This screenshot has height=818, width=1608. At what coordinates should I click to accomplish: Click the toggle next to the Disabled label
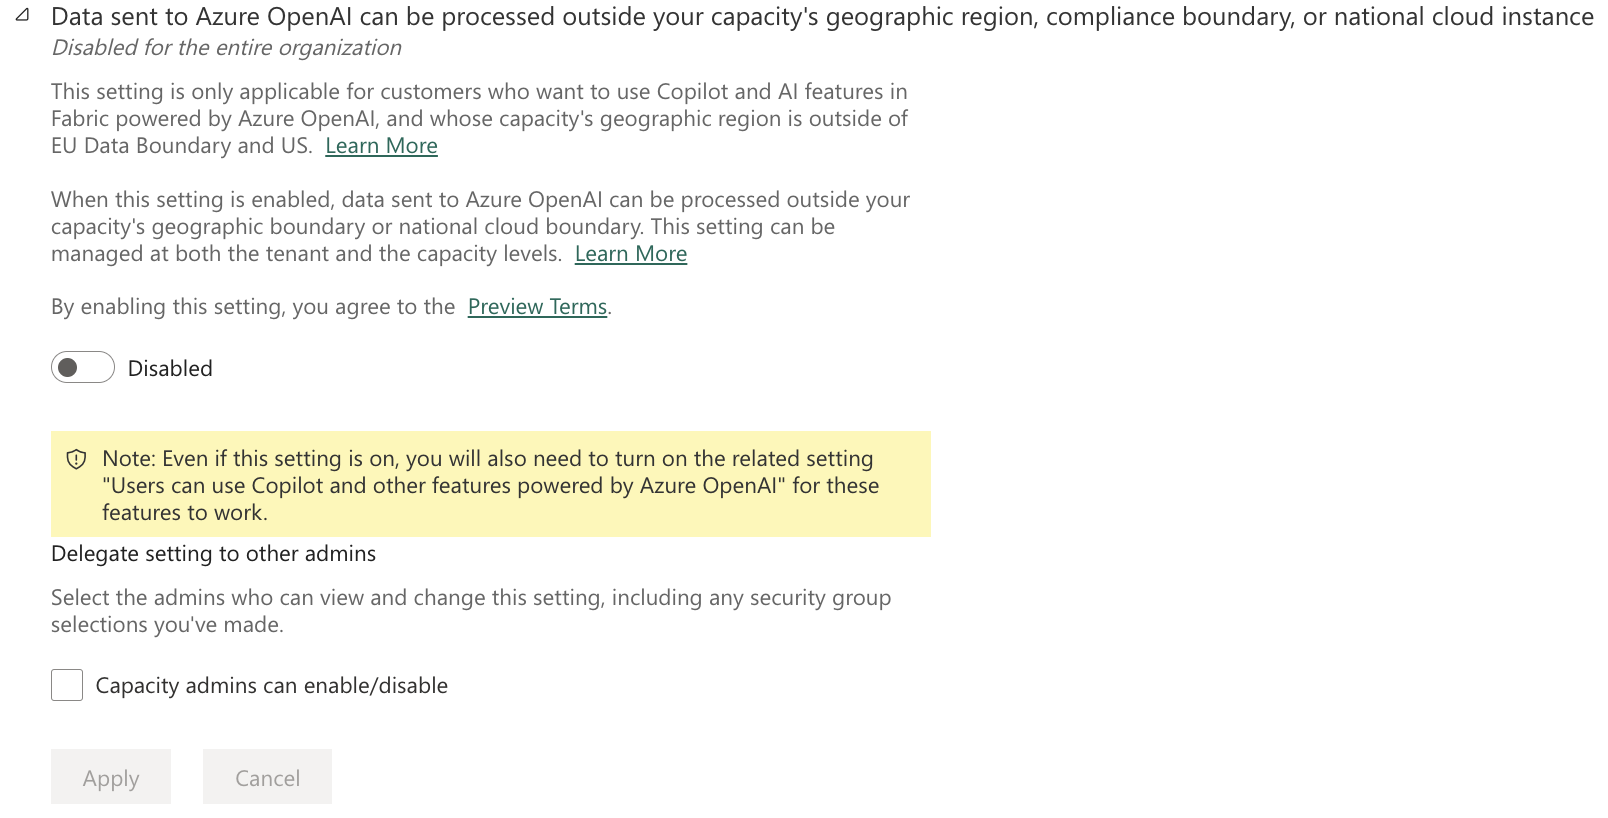(82, 367)
